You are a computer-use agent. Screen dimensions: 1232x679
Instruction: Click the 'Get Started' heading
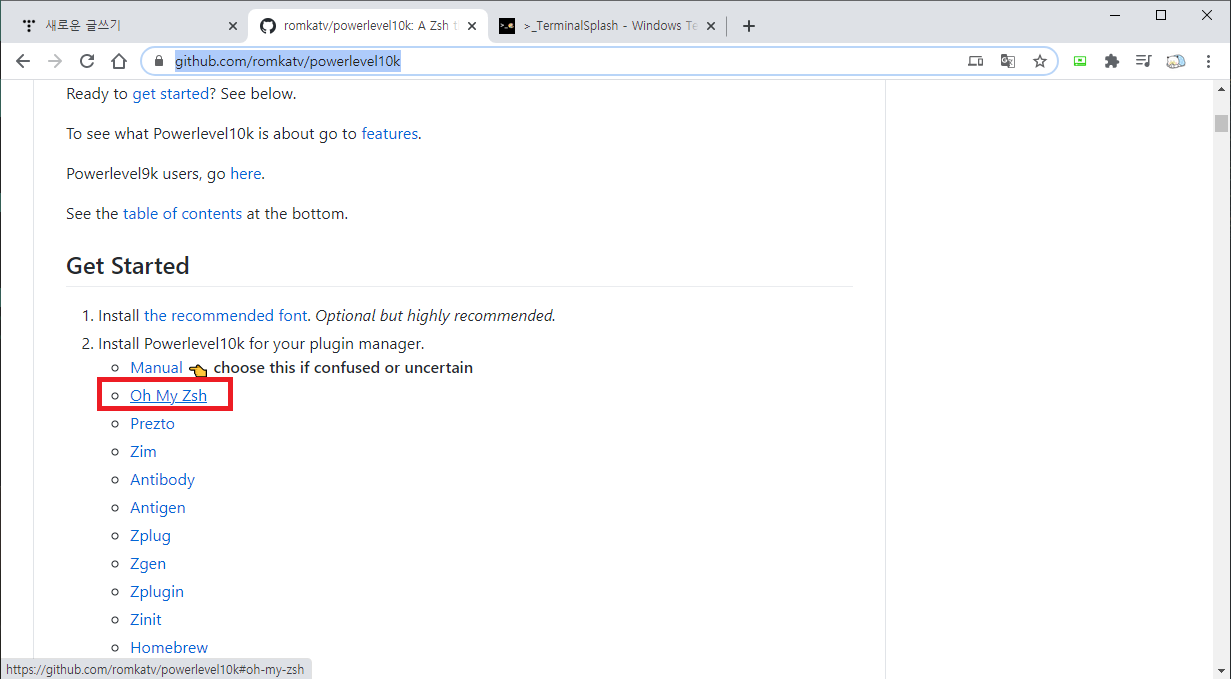coord(127,266)
